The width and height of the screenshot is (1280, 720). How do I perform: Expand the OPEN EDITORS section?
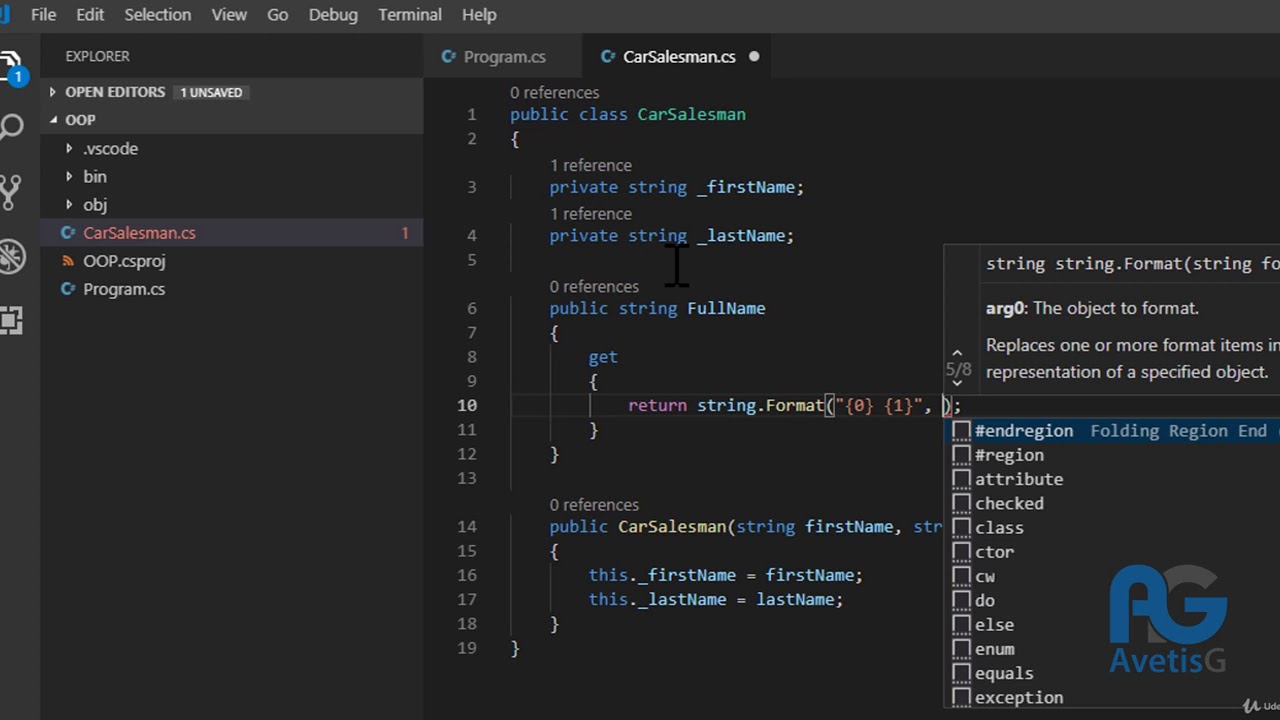pyautogui.click(x=53, y=92)
